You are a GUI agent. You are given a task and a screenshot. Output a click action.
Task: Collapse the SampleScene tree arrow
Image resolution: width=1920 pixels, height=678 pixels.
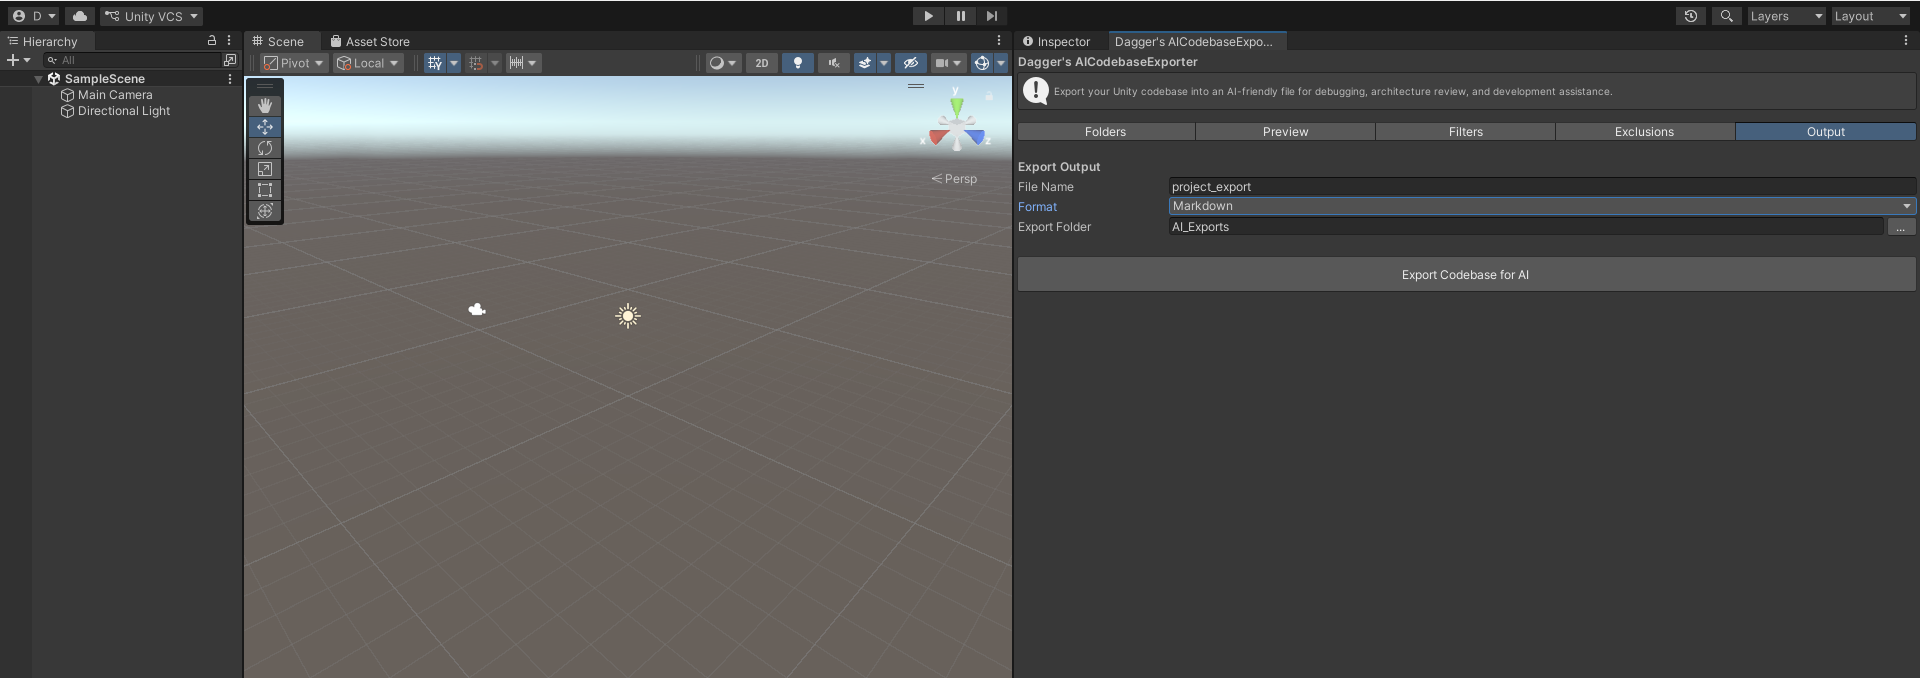click(x=39, y=79)
